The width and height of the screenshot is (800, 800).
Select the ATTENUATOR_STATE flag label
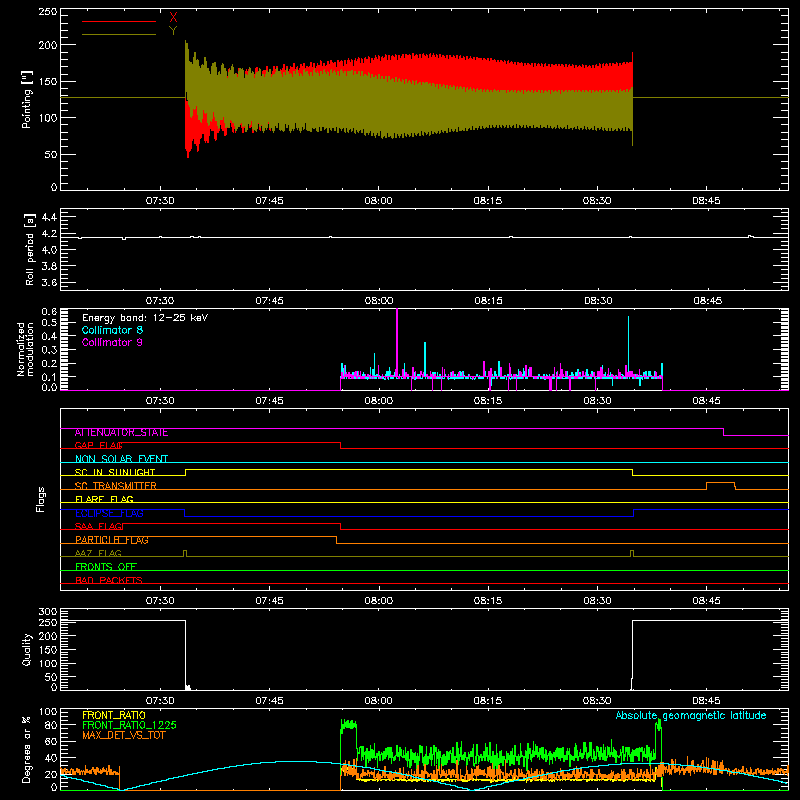(121, 433)
